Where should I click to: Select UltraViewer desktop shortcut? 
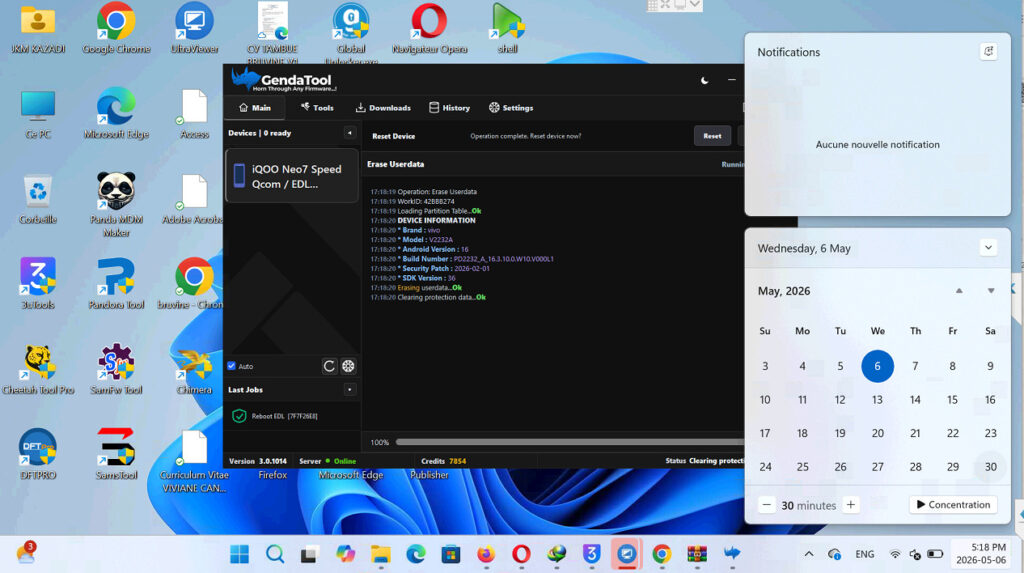194,29
